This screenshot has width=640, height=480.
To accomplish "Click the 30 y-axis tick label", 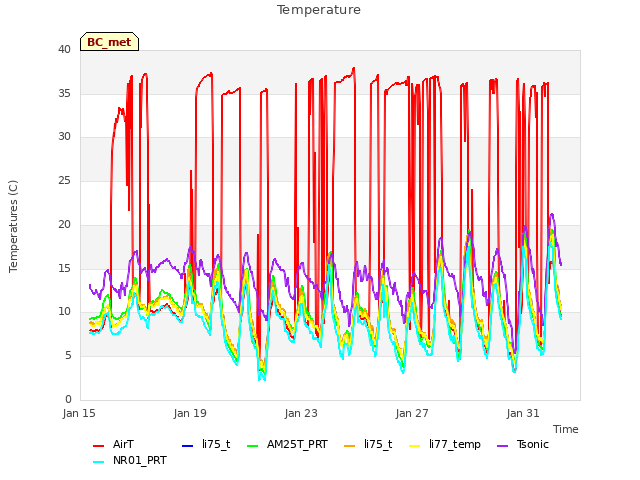I will (64, 137).
